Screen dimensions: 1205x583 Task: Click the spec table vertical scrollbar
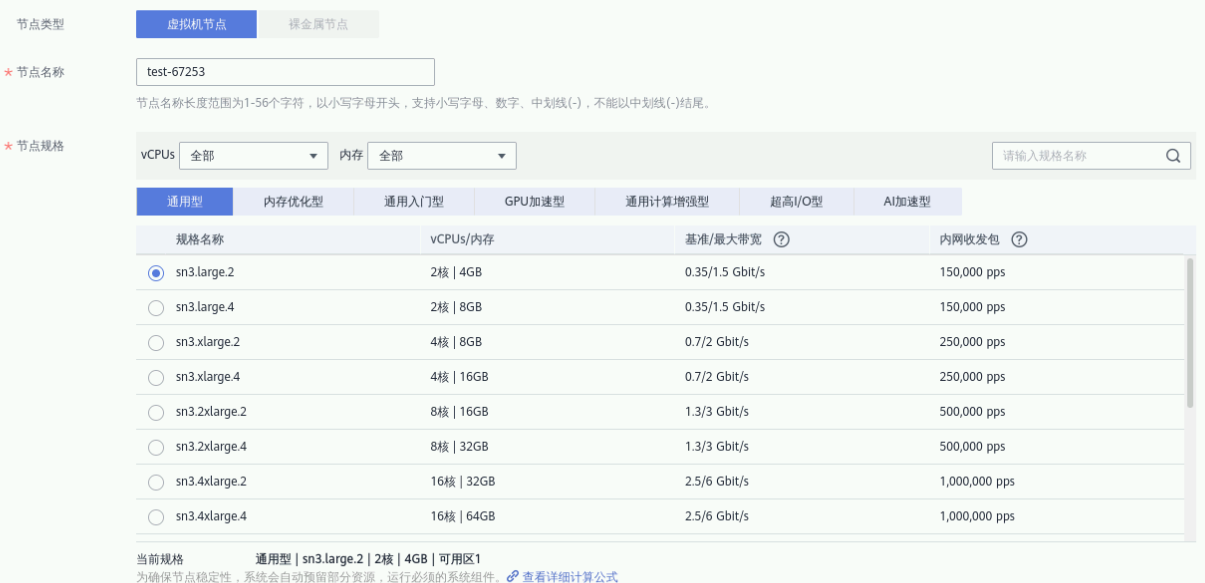coord(1190,332)
